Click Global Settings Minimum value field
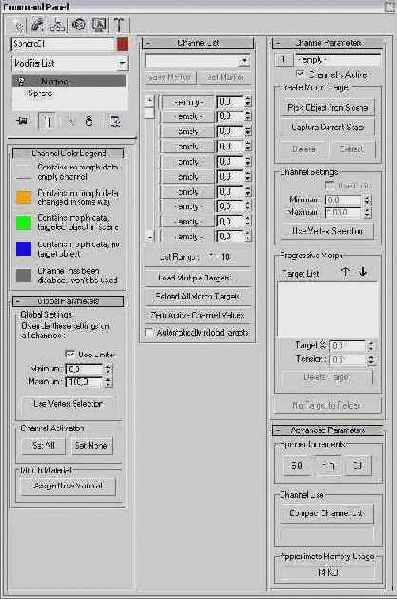 [x=85, y=369]
